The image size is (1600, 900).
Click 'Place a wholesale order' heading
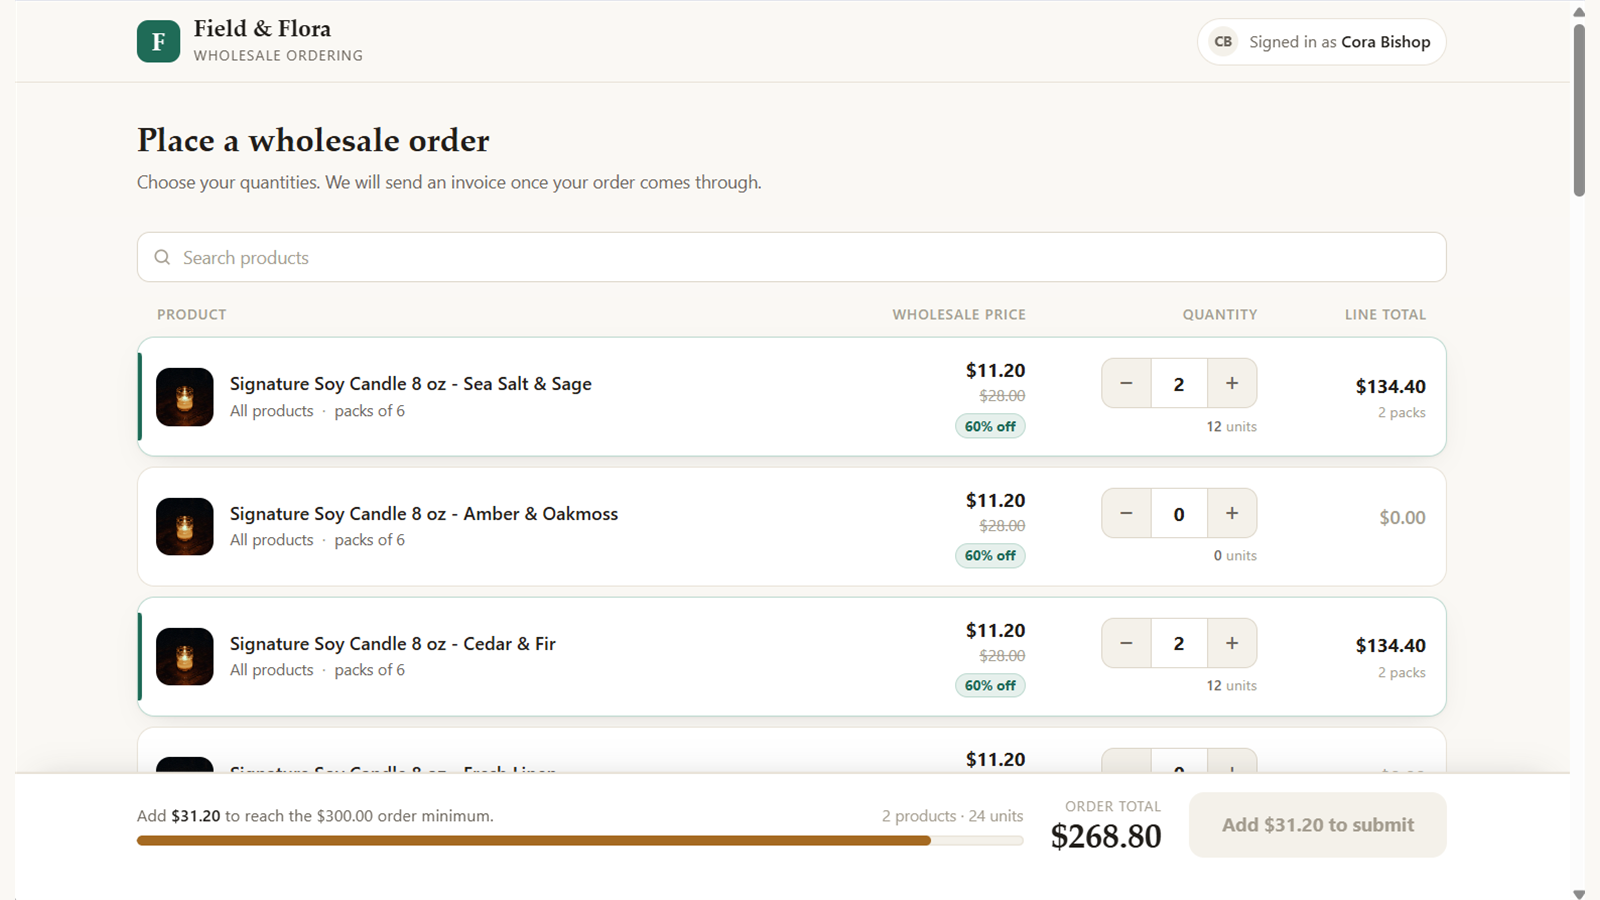(313, 140)
